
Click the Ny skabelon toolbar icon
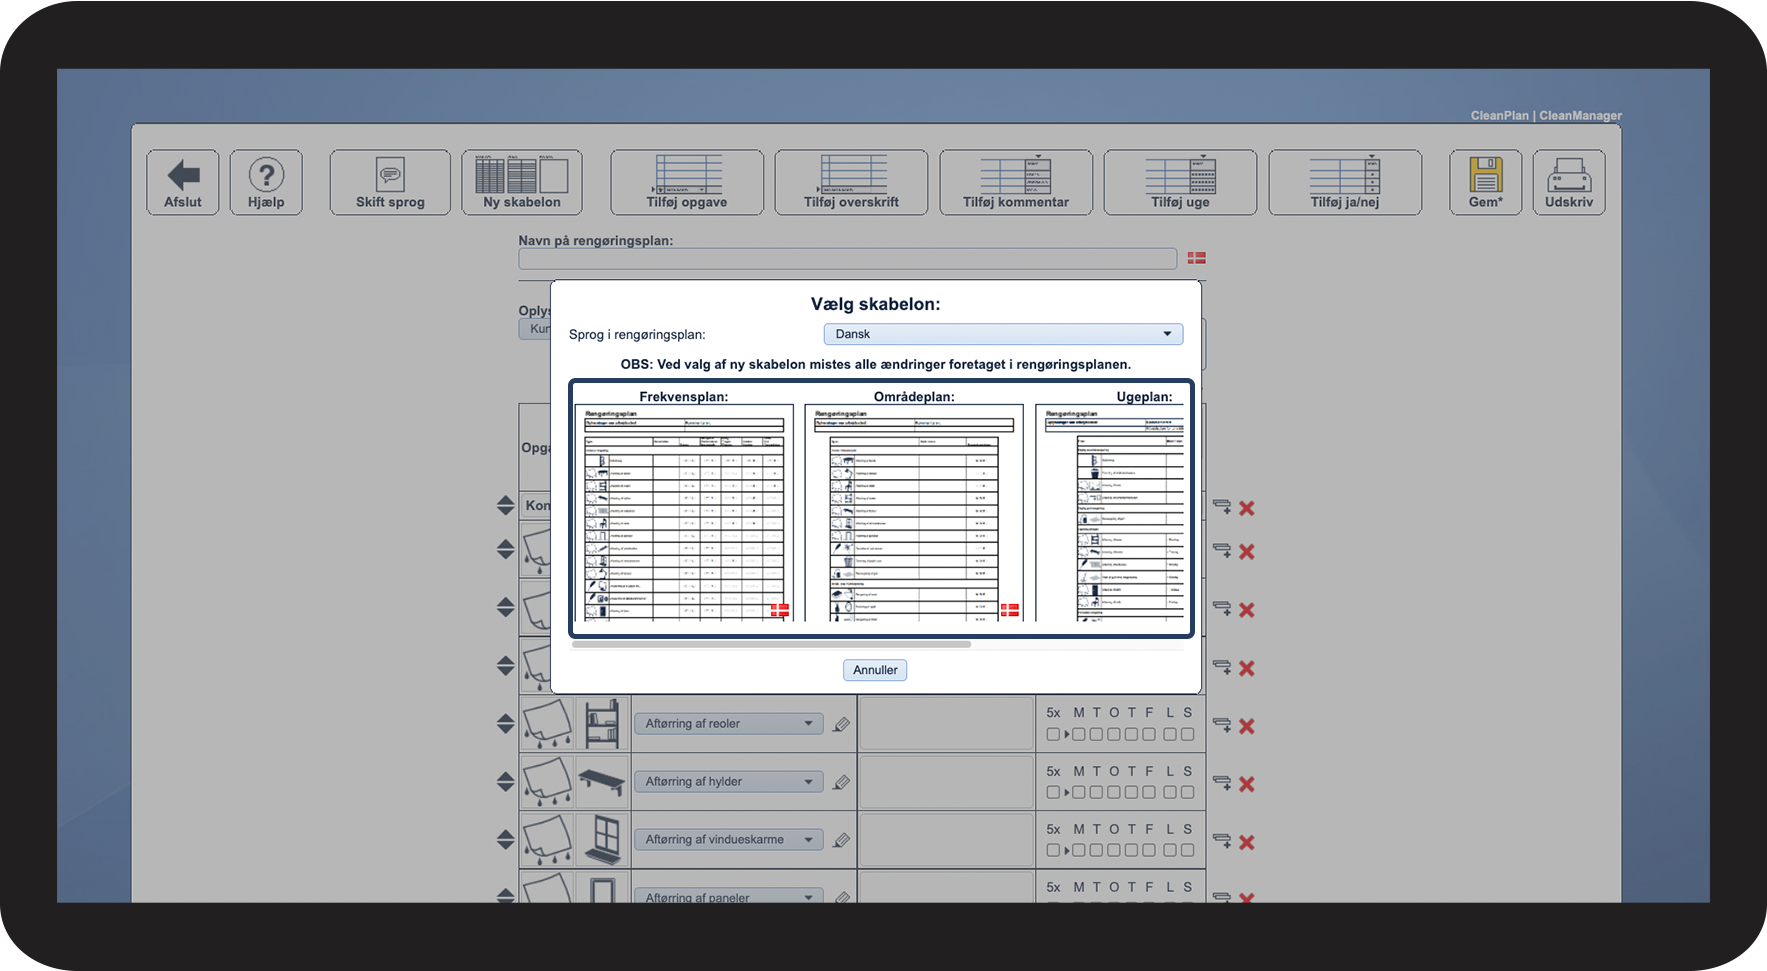pyautogui.click(x=521, y=175)
